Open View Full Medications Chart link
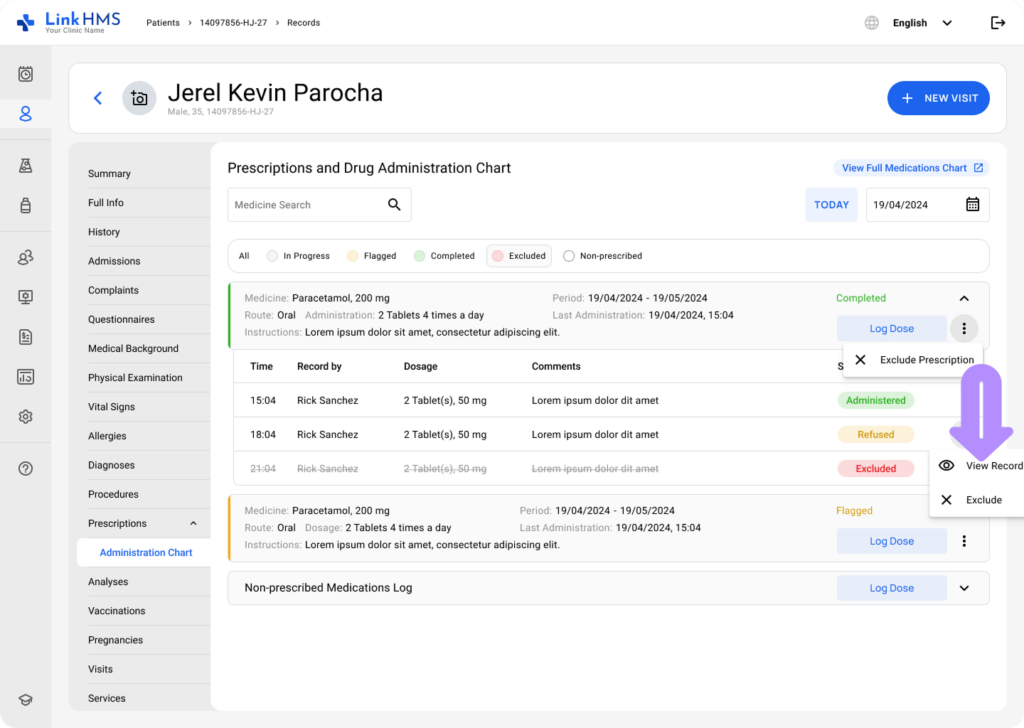Viewport: 1024px width, 728px height. click(x=911, y=168)
